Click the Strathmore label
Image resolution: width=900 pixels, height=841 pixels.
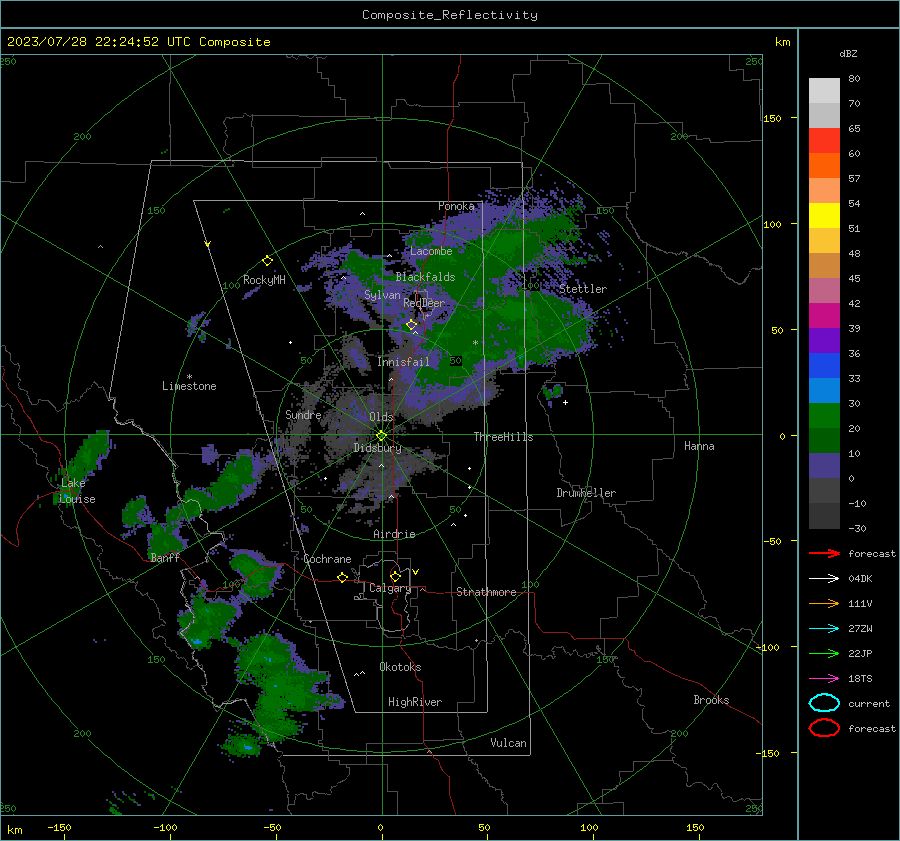[x=486, y=592]
